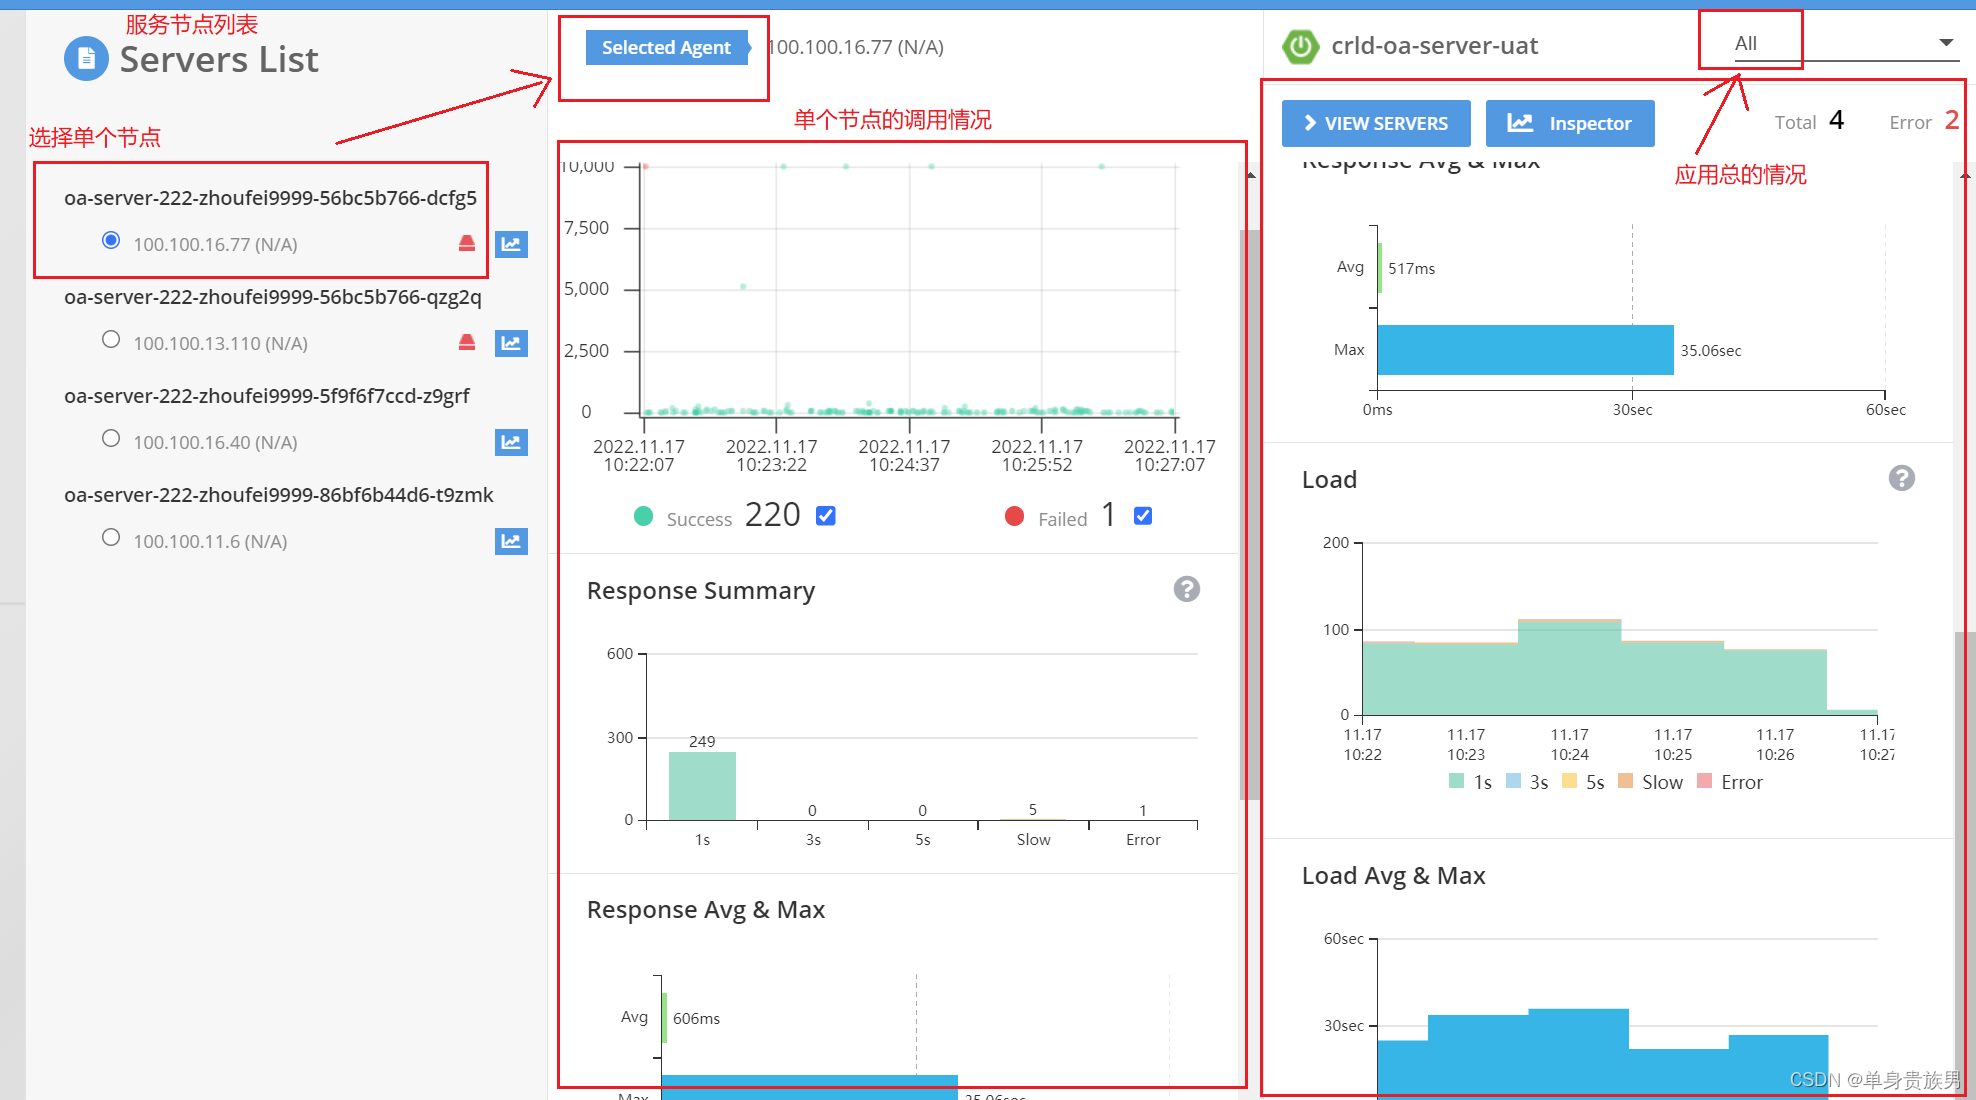Uncheck the Success checkbox
1976x1100 pixels.
(x=826, y=516)
